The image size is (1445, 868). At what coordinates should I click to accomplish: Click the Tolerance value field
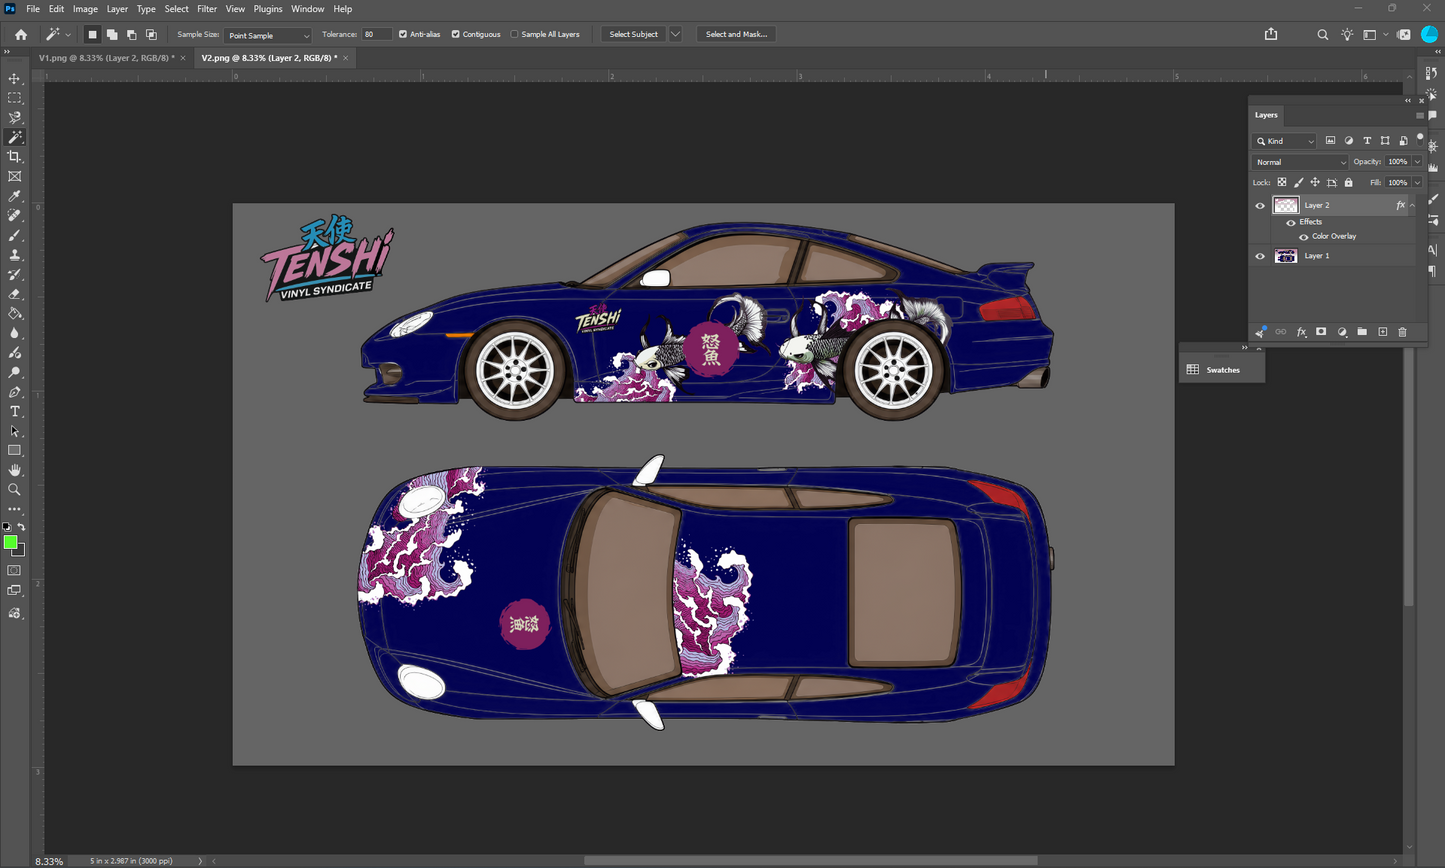376,34
